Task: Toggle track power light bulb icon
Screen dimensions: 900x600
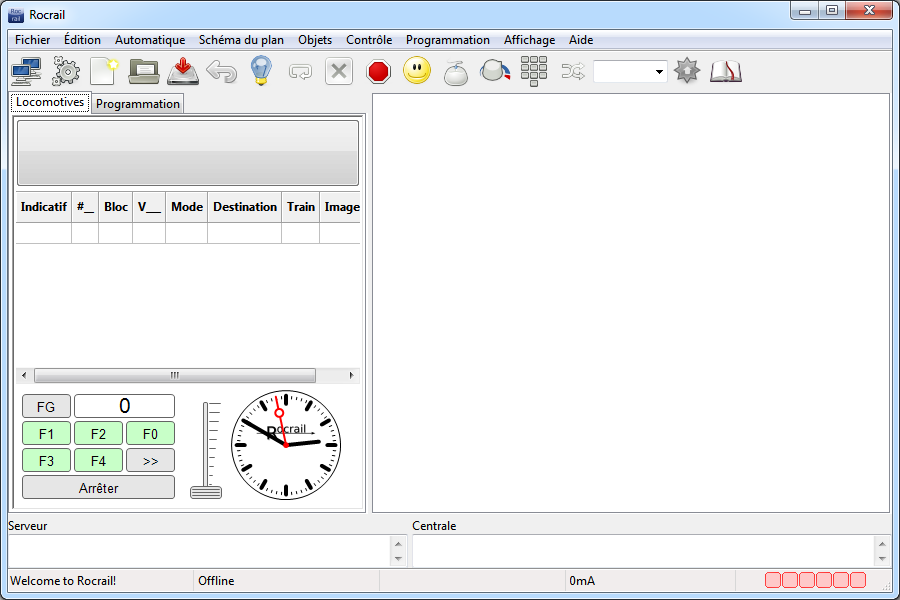Action: pyautogui.click(x=261, y=71)
